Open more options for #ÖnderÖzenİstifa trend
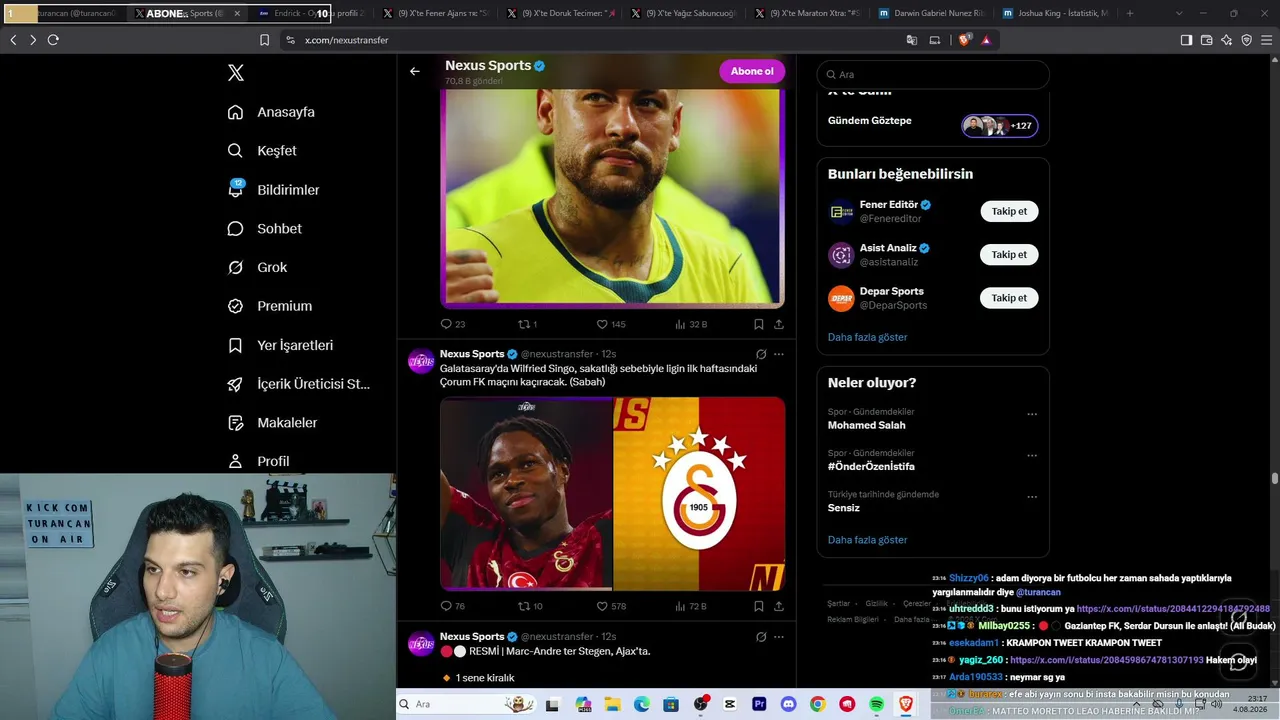This screenshot has width=1280, height=720. point(1032,456)
